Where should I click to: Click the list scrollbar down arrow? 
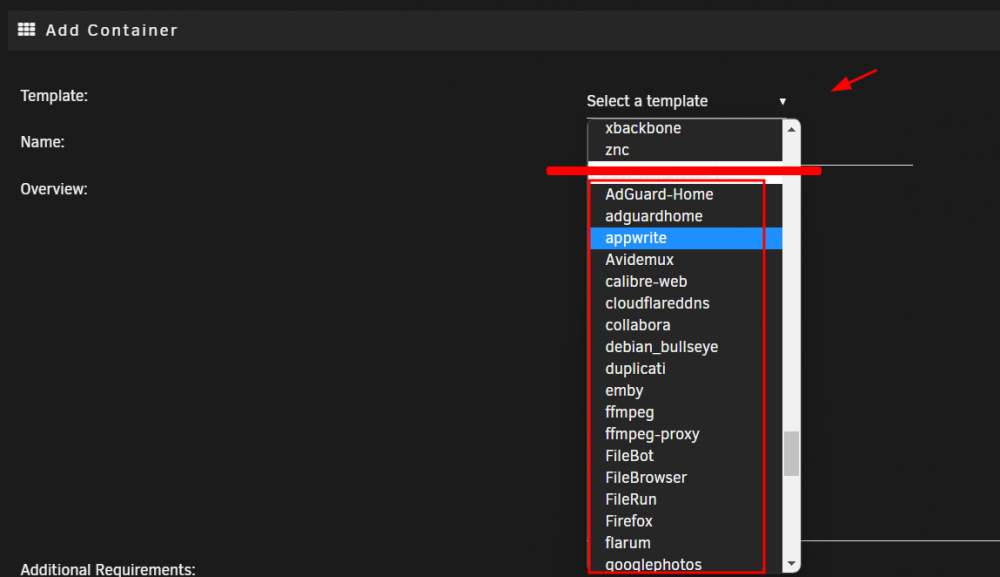click(791, 564)
